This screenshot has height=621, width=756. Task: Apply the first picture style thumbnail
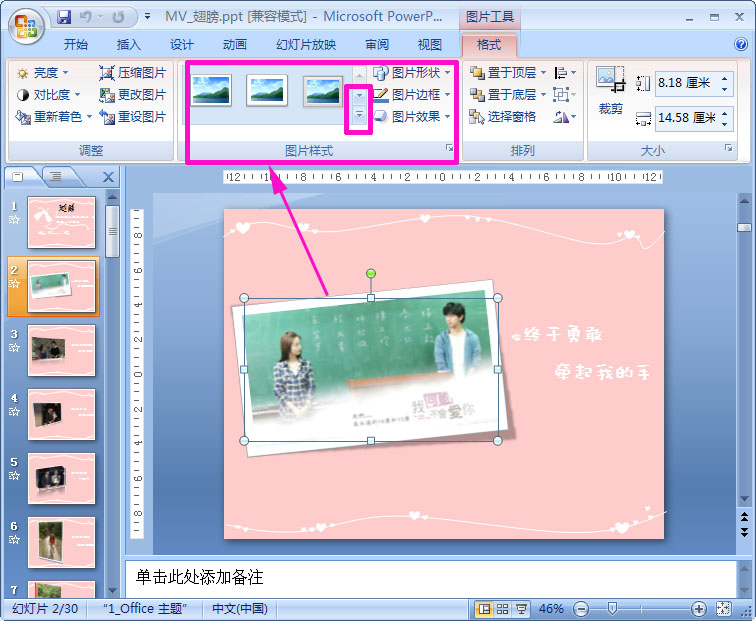211,90
